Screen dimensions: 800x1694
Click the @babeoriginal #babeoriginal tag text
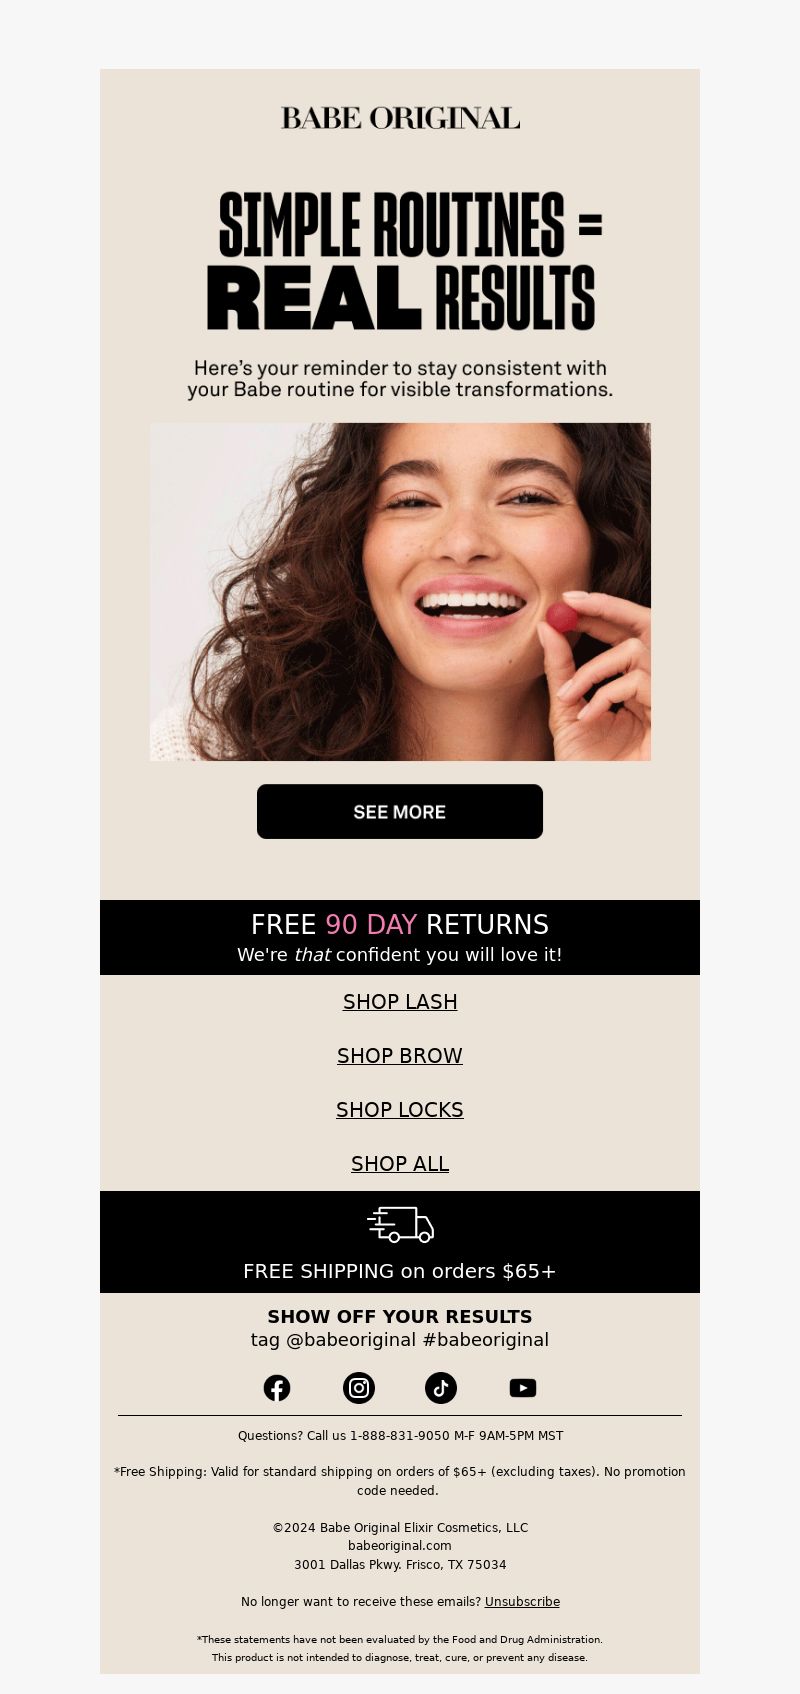click(x=400, y=1340)
